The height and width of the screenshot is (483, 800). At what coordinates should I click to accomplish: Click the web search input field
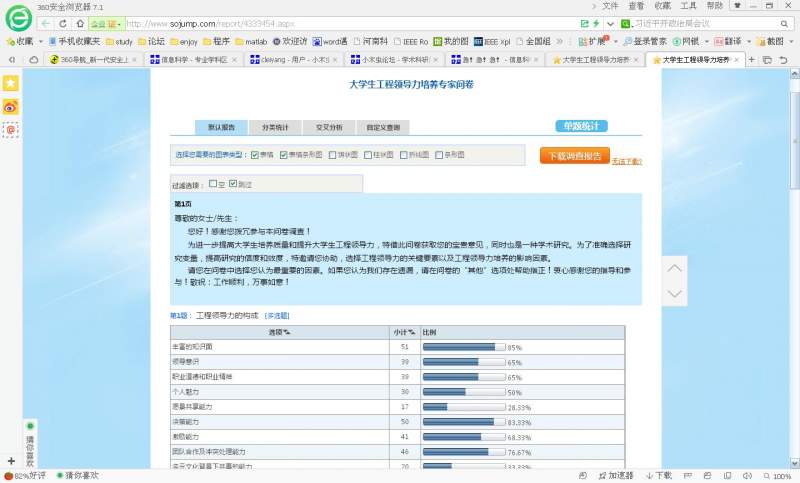point(705,24)
